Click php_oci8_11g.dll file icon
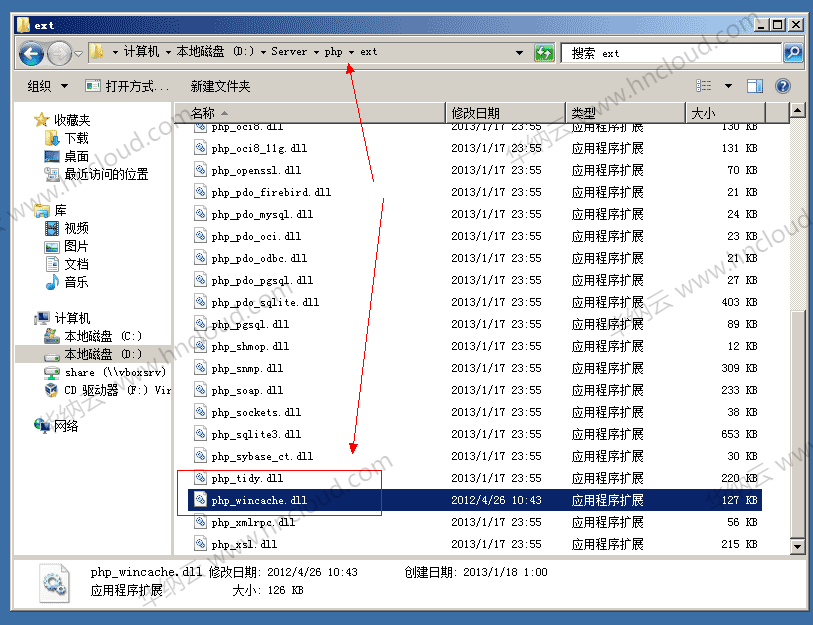The image size is (813, 625). (200, 148)
